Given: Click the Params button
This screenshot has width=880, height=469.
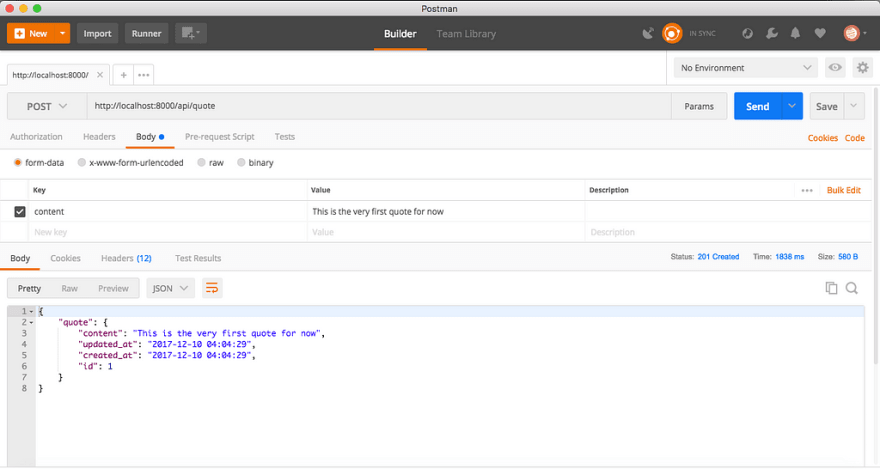Looking at the screenshot, I should tap(699, 106).
